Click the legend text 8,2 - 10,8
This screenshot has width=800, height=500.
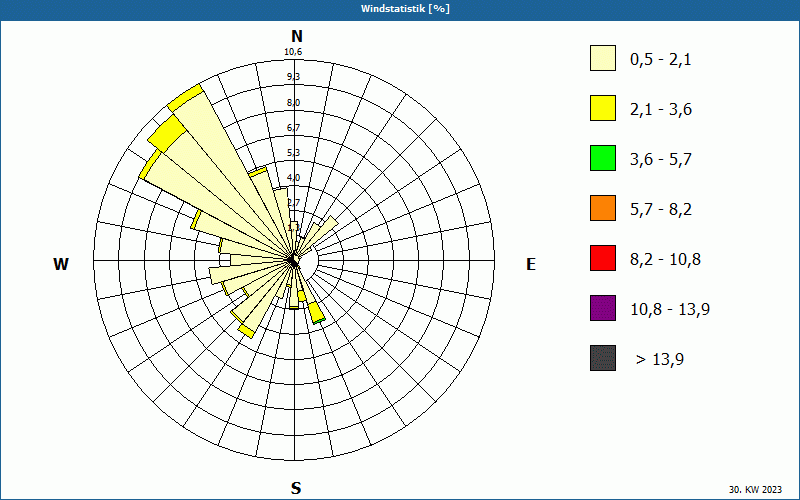(x=665, y=260)
